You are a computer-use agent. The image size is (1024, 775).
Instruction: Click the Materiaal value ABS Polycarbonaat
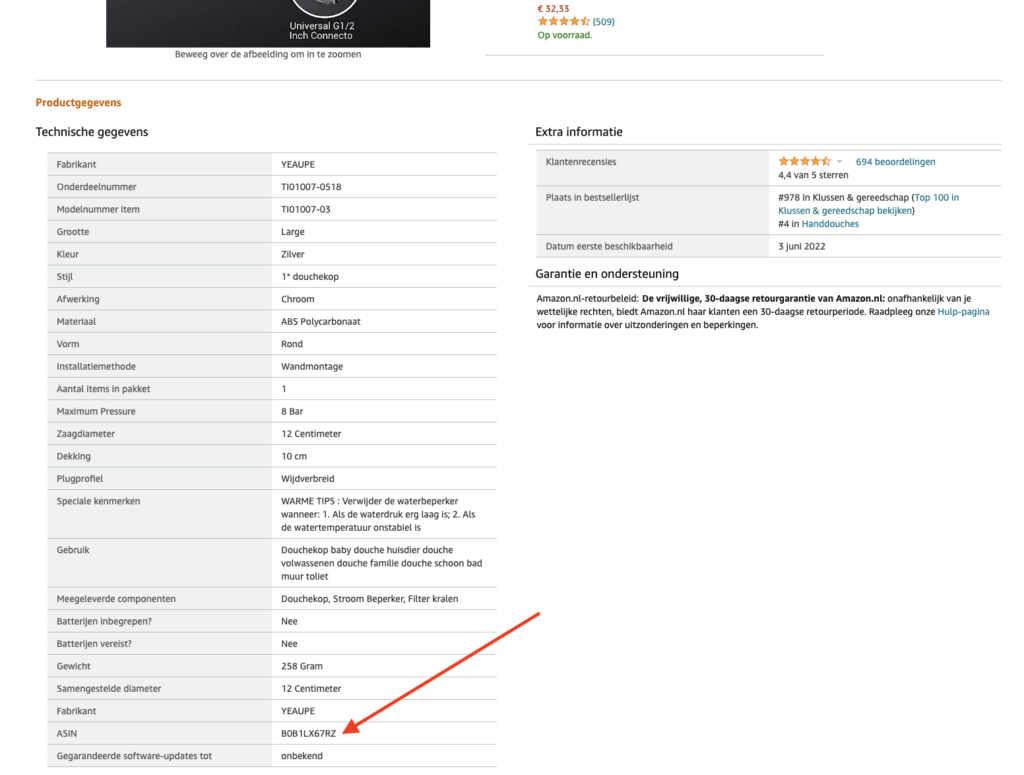(x=321, y=322)
